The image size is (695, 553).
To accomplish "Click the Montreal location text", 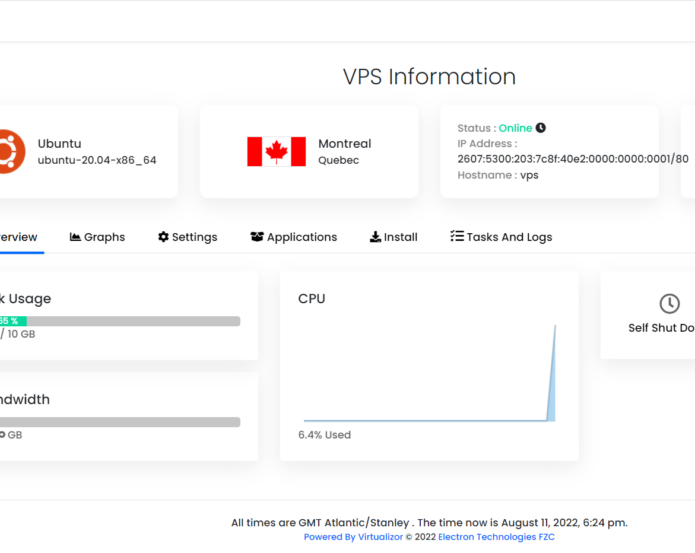I will [x=344, y=144].
